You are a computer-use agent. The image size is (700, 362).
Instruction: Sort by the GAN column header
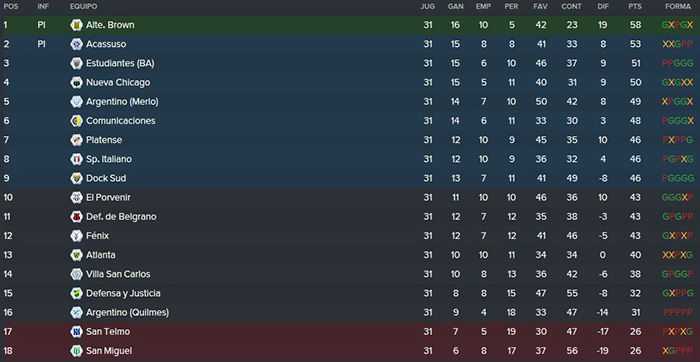[x=456, y=7]
